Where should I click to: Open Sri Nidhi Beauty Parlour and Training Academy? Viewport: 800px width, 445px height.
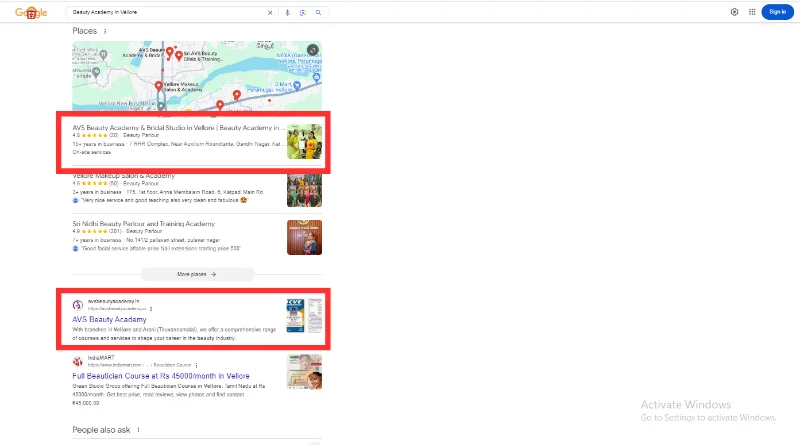coord(143,224)
